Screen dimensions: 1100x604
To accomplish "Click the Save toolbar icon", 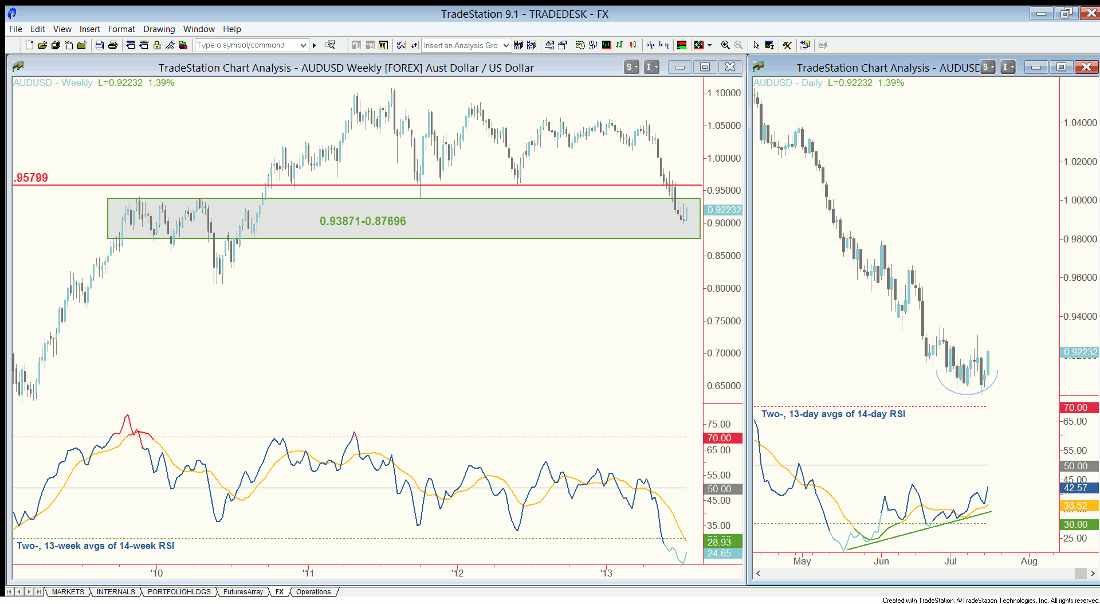I will (99, 45).
